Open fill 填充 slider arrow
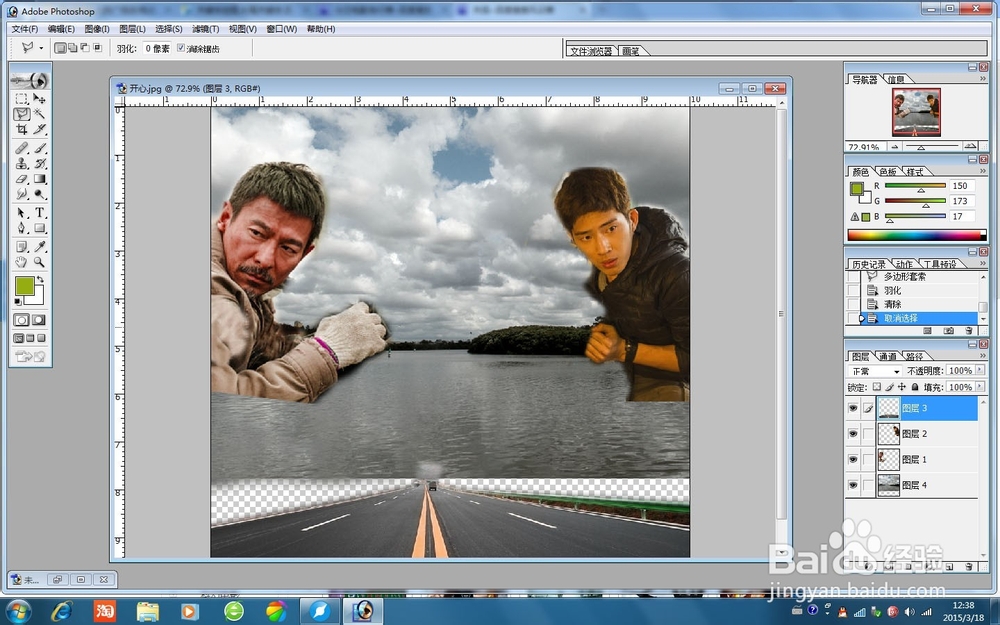Image resolution: width=1000 pixels, height=625 pixels. point(980,387)
